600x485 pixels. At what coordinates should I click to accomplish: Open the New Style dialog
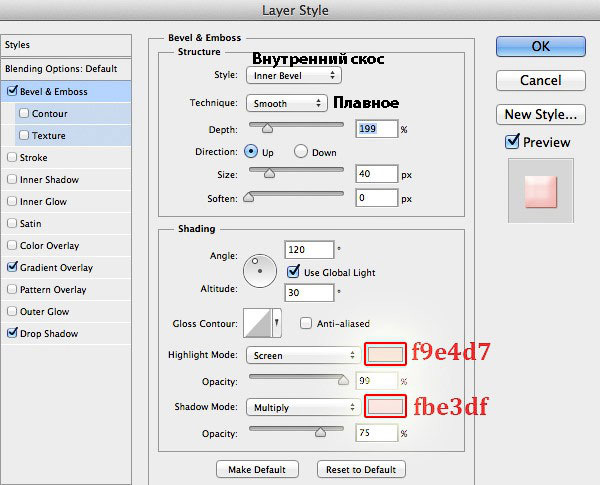(x=541, y=114)
